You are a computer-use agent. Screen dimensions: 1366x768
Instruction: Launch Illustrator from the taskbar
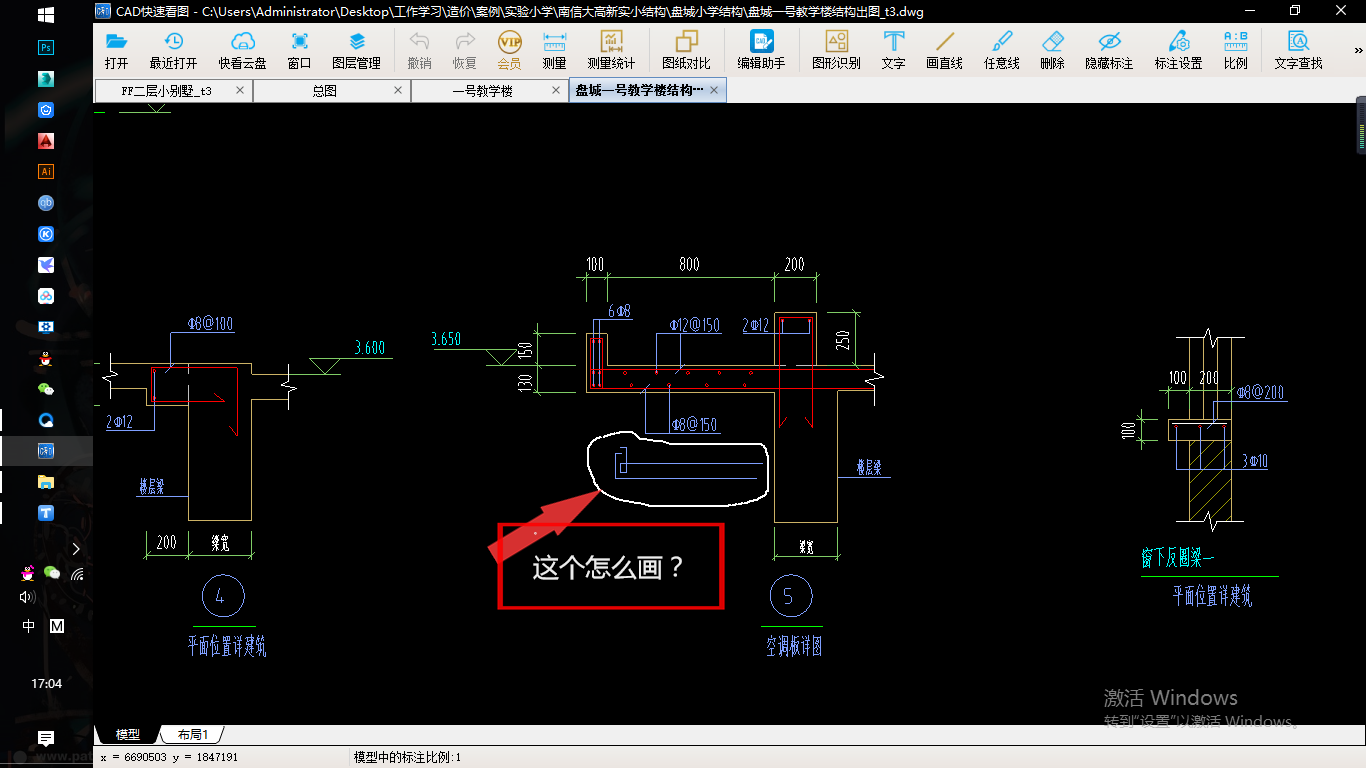pyautogui.click(x=46, y=171)
